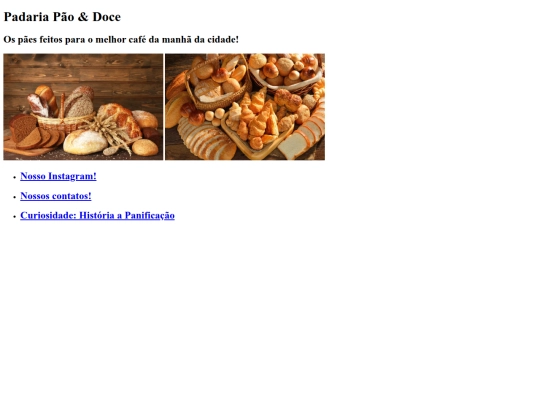Click the bullet beside Nossos contatos!

click(14, 197)
